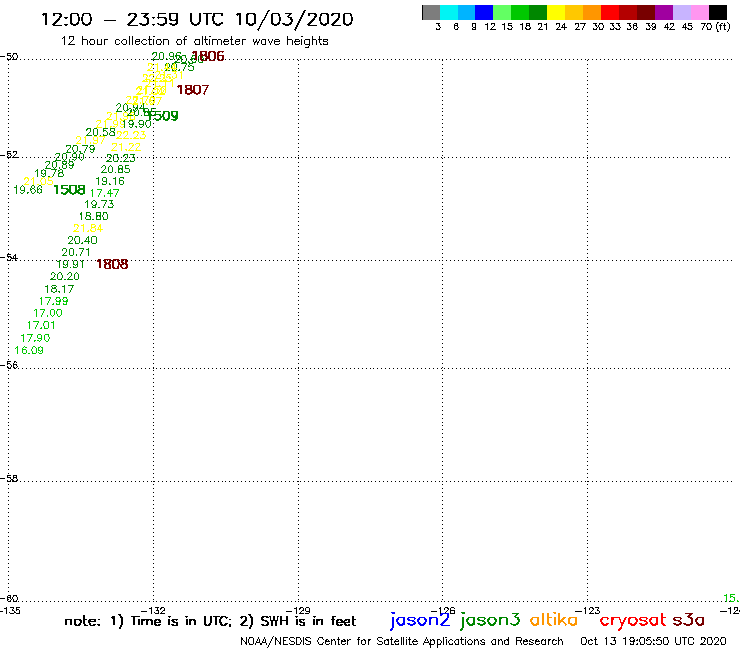
Task: Click the 1806 time marker
Action: point(208,56)
